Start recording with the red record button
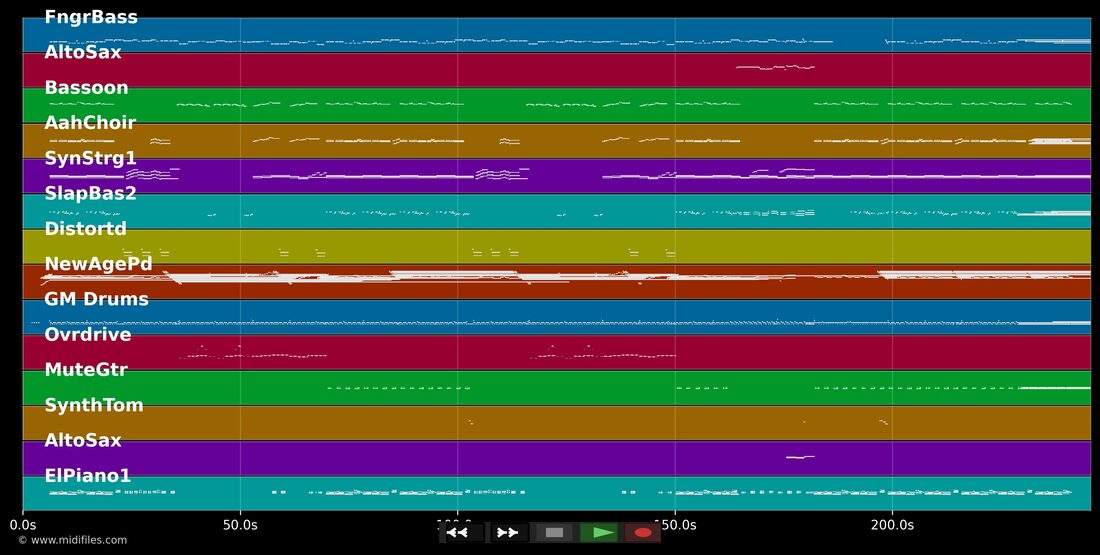 (x=643, y=533)
